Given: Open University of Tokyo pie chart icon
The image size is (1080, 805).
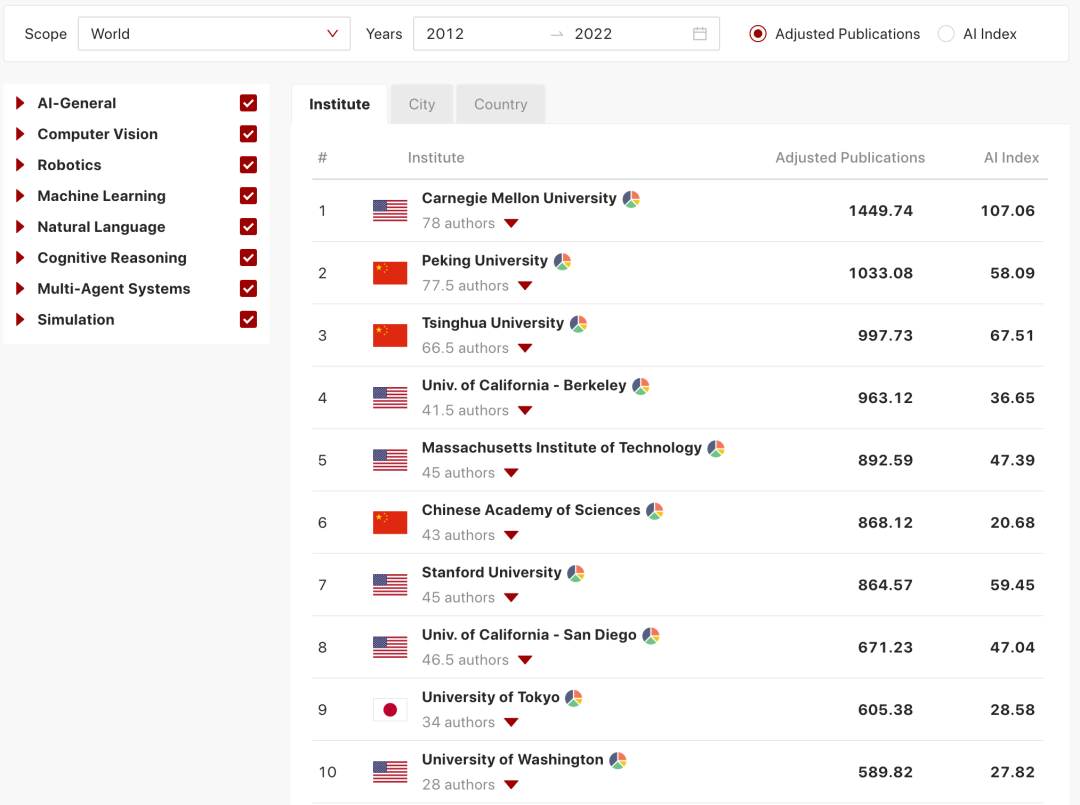Looking at the screenshot, I should point(574,698).
